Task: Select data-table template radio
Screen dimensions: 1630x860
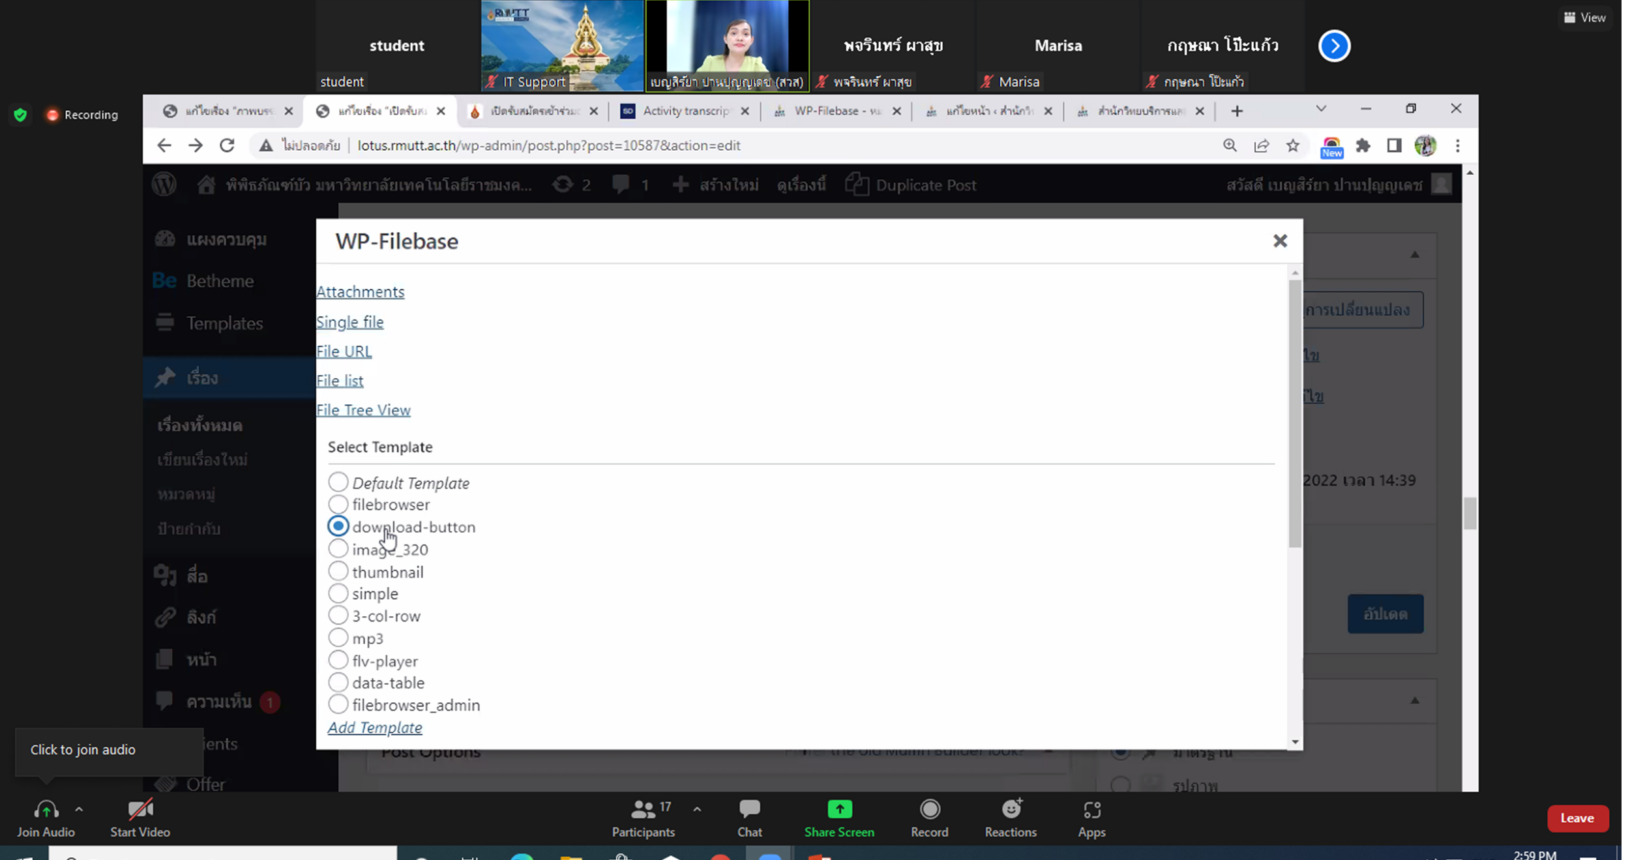Action: [338, 682]
